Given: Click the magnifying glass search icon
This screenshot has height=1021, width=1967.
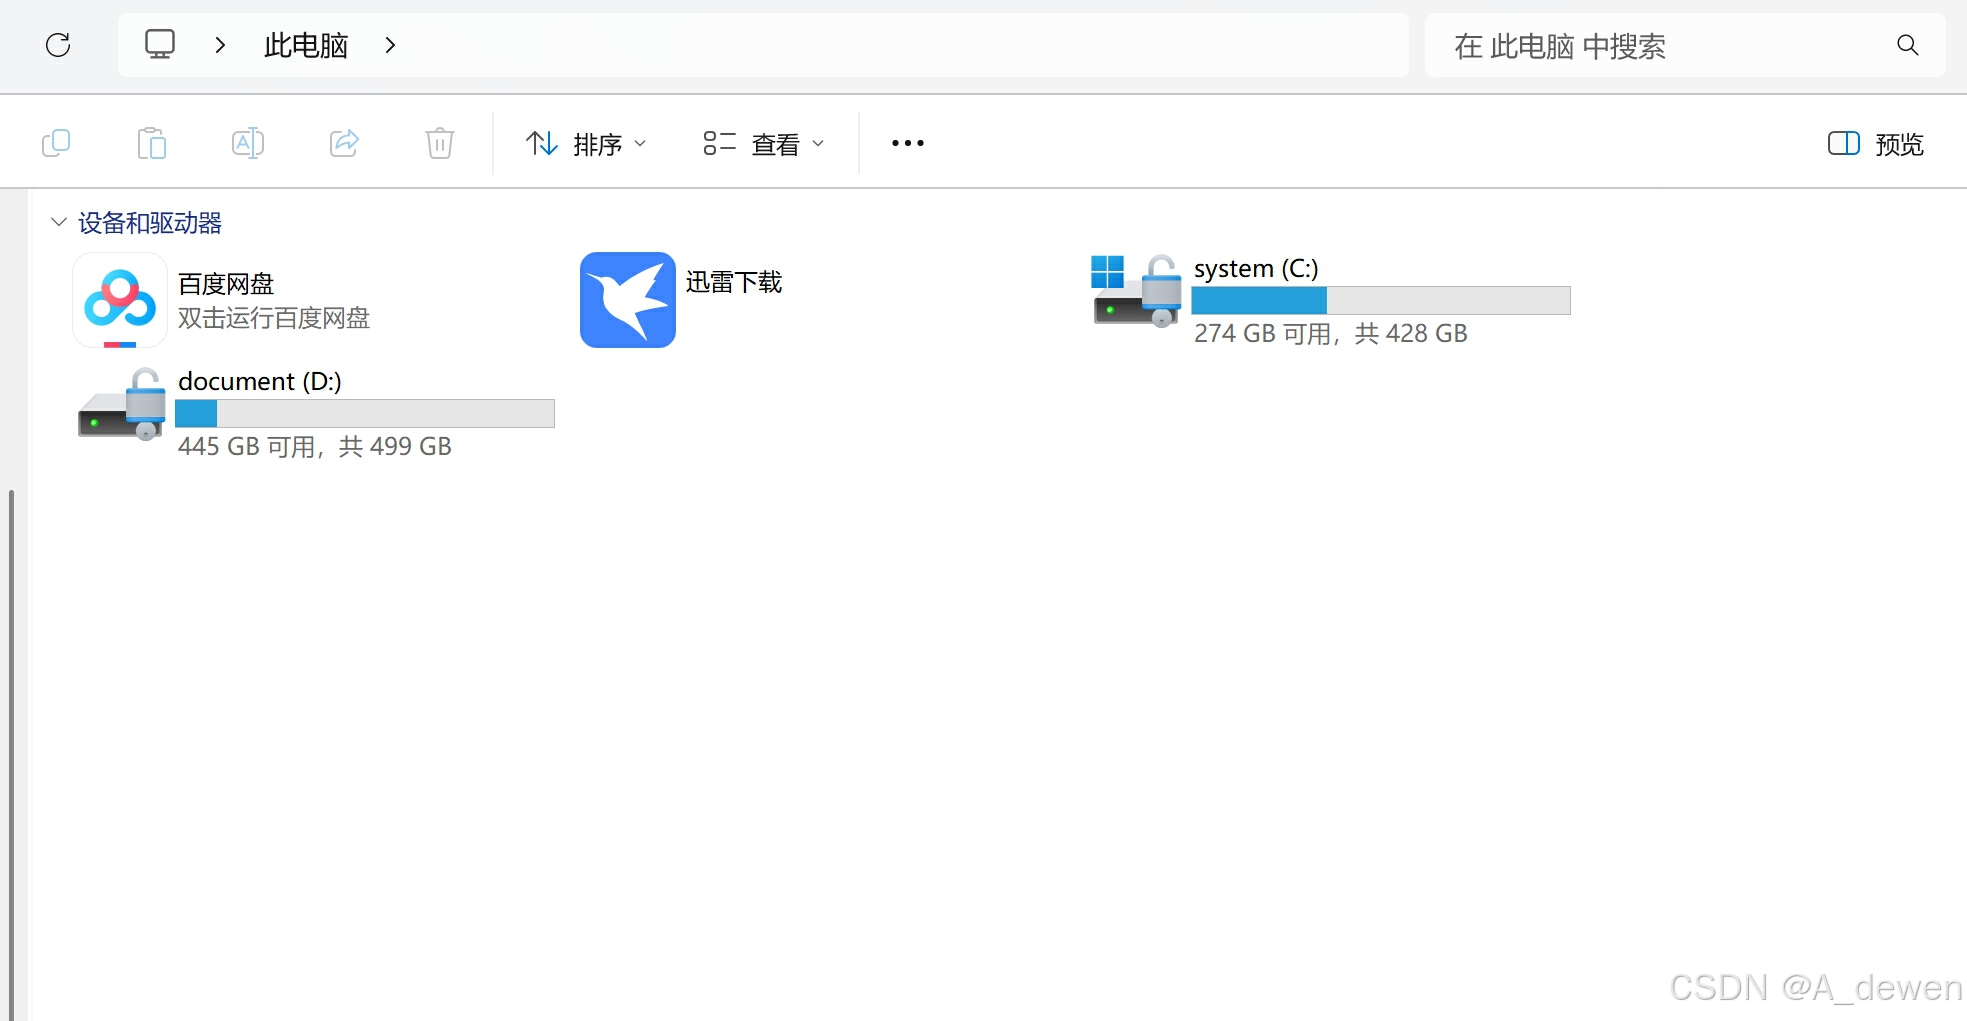Looking at the screenshot, I should point(1907,45).
